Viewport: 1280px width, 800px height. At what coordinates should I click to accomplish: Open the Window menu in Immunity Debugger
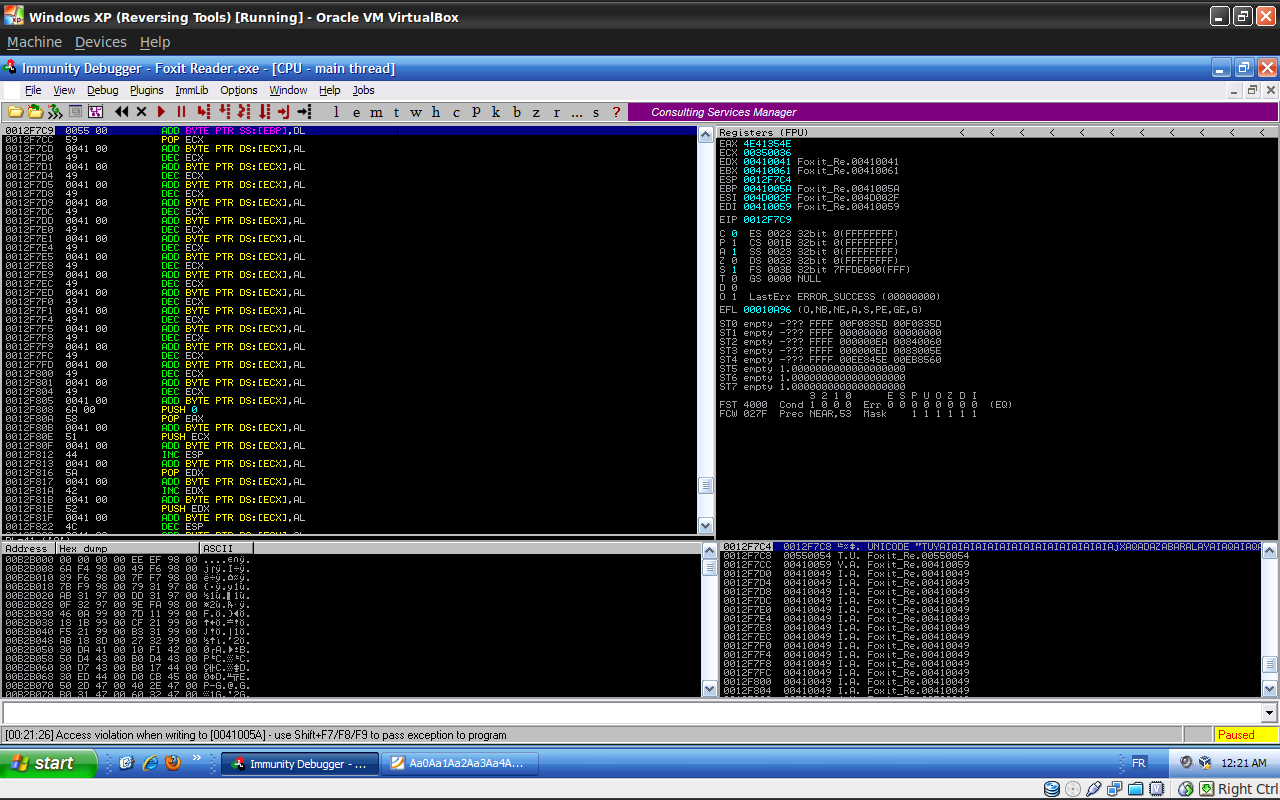[x=288, y=90]
